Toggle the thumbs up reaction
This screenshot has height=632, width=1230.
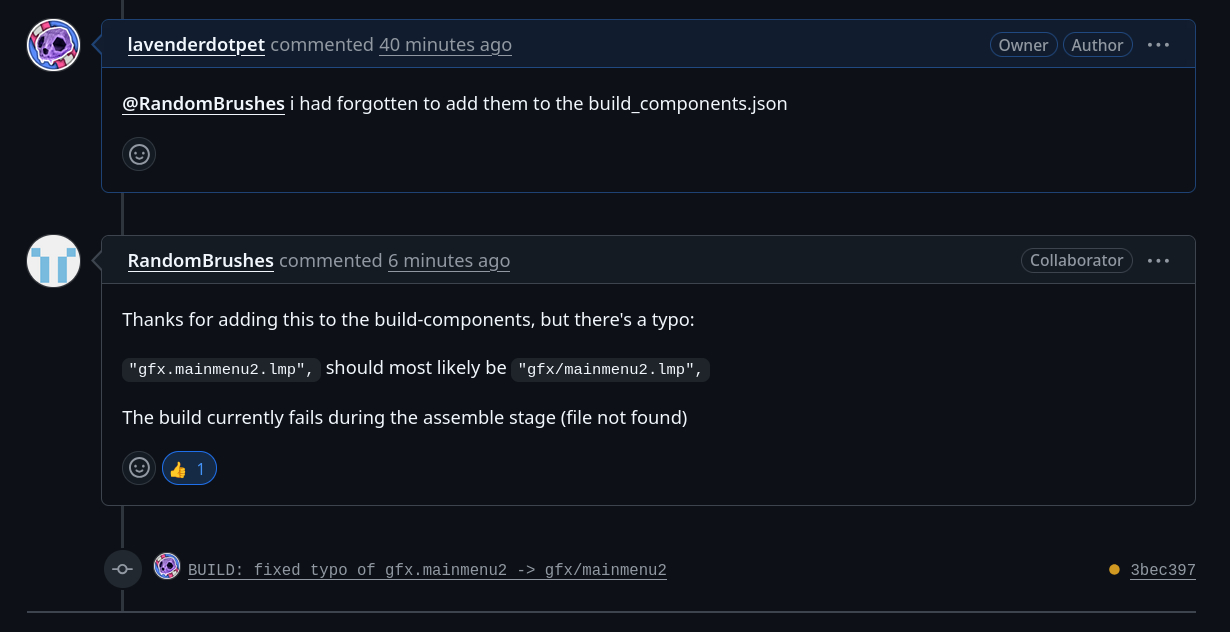coord(189,468)
